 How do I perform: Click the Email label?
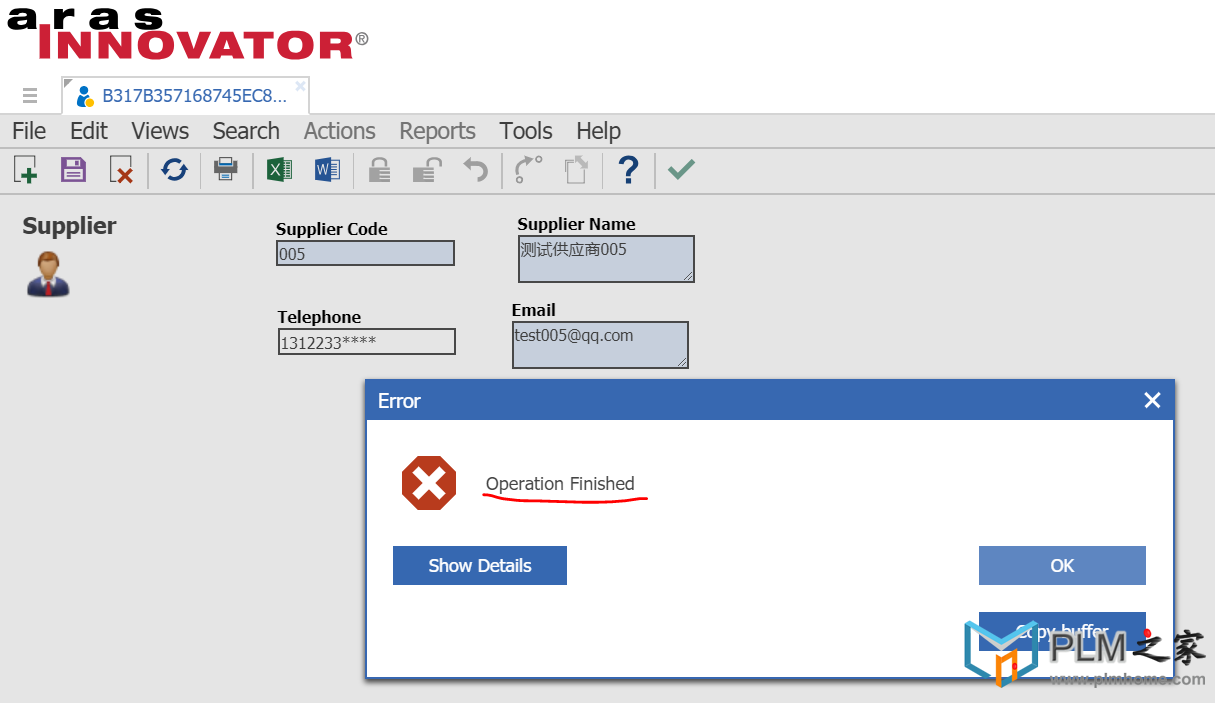534,310
